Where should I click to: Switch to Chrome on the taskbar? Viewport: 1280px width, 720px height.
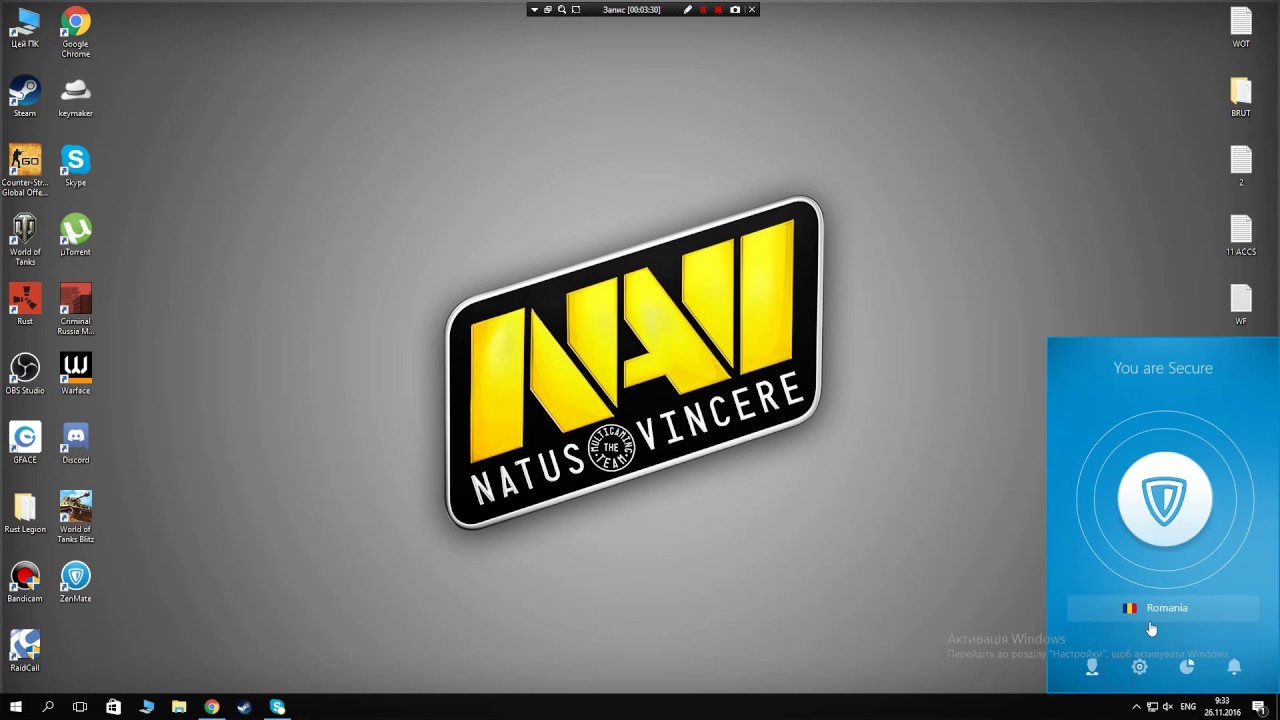pos(212,707)
